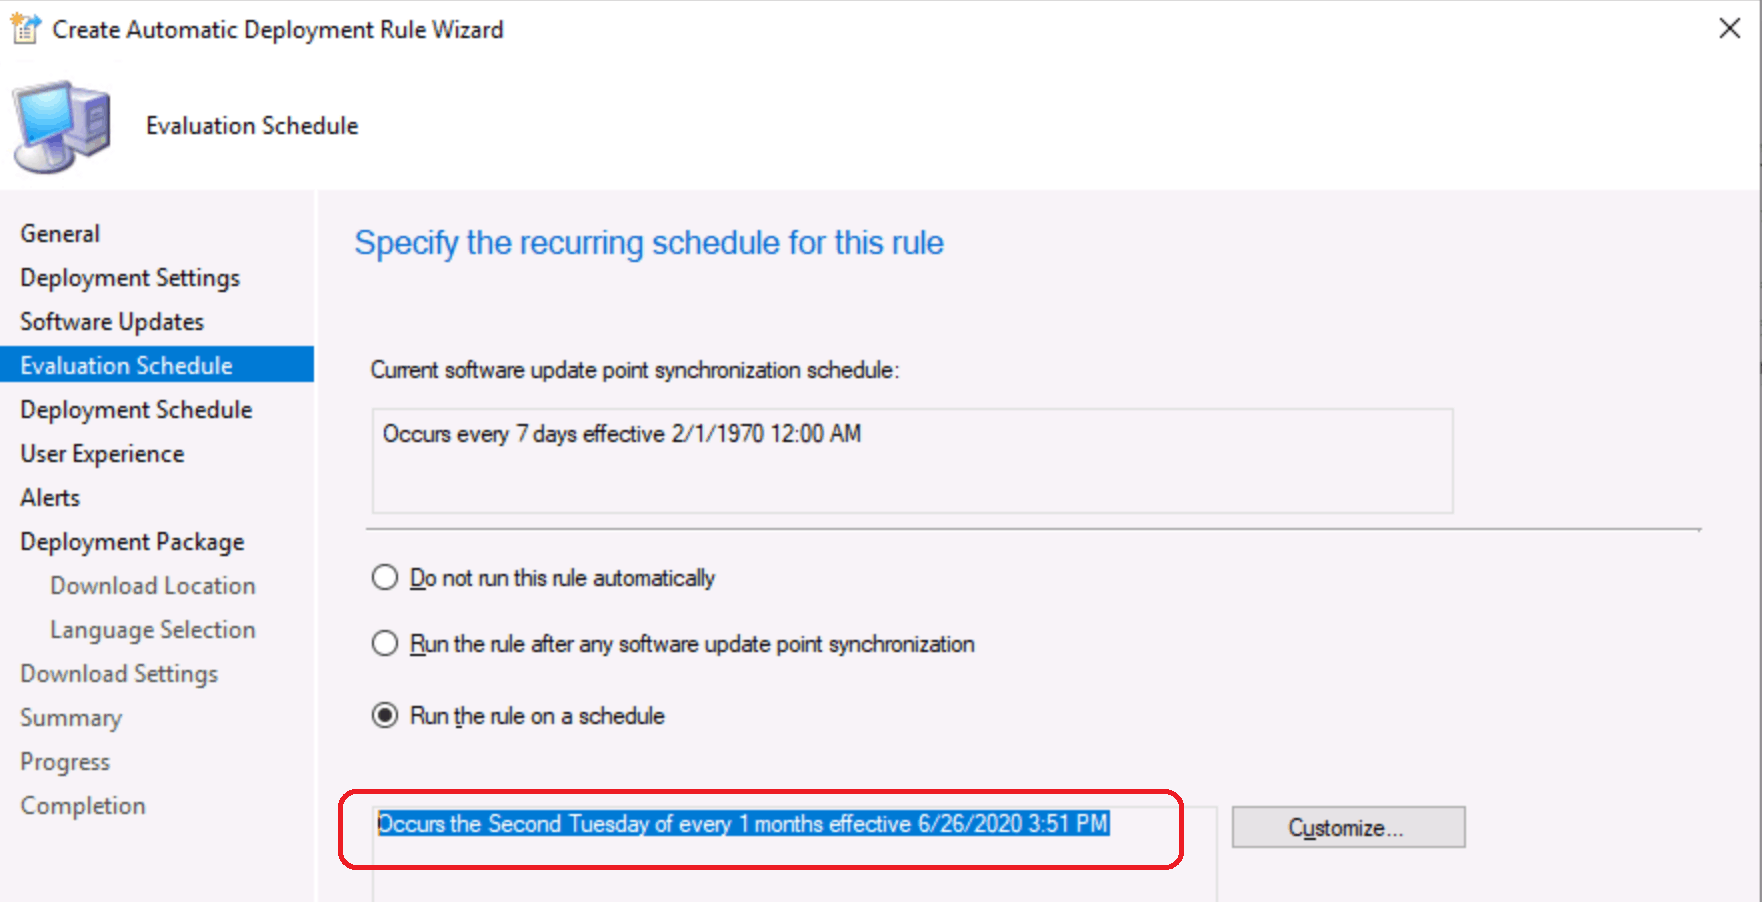This screenshot has width=1762, height=902.
Task: Click the highlighted Second Tuesday schedule text
Action: (x=743, y=824)
